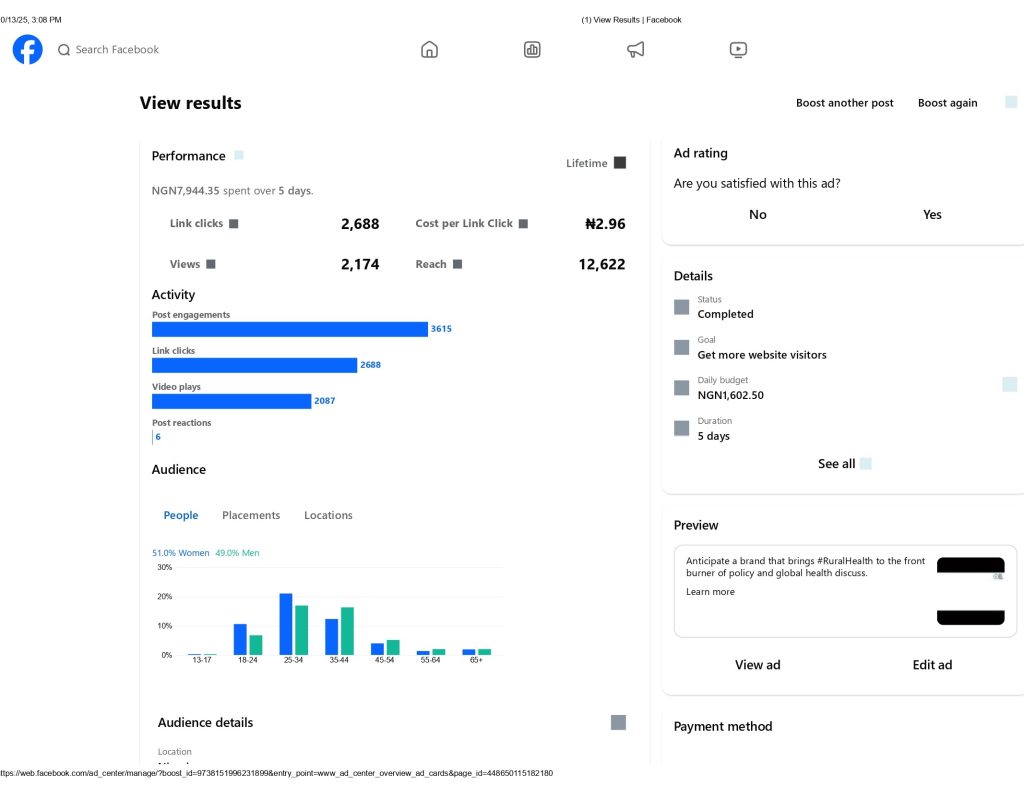Click the Search Facebook input field
The height and width of the screenshot is (786, 1024).
pos(117,49)
